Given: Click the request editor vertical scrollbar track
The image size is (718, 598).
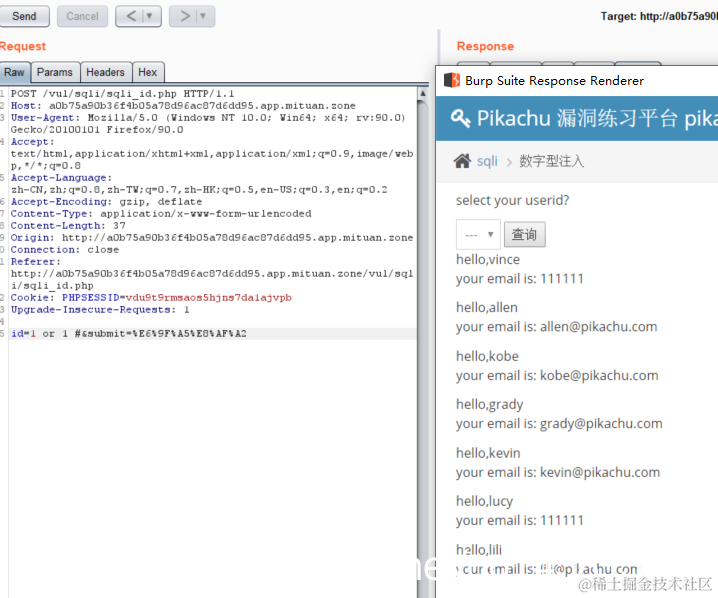Looking at the screenshot, I should point(423,348).
